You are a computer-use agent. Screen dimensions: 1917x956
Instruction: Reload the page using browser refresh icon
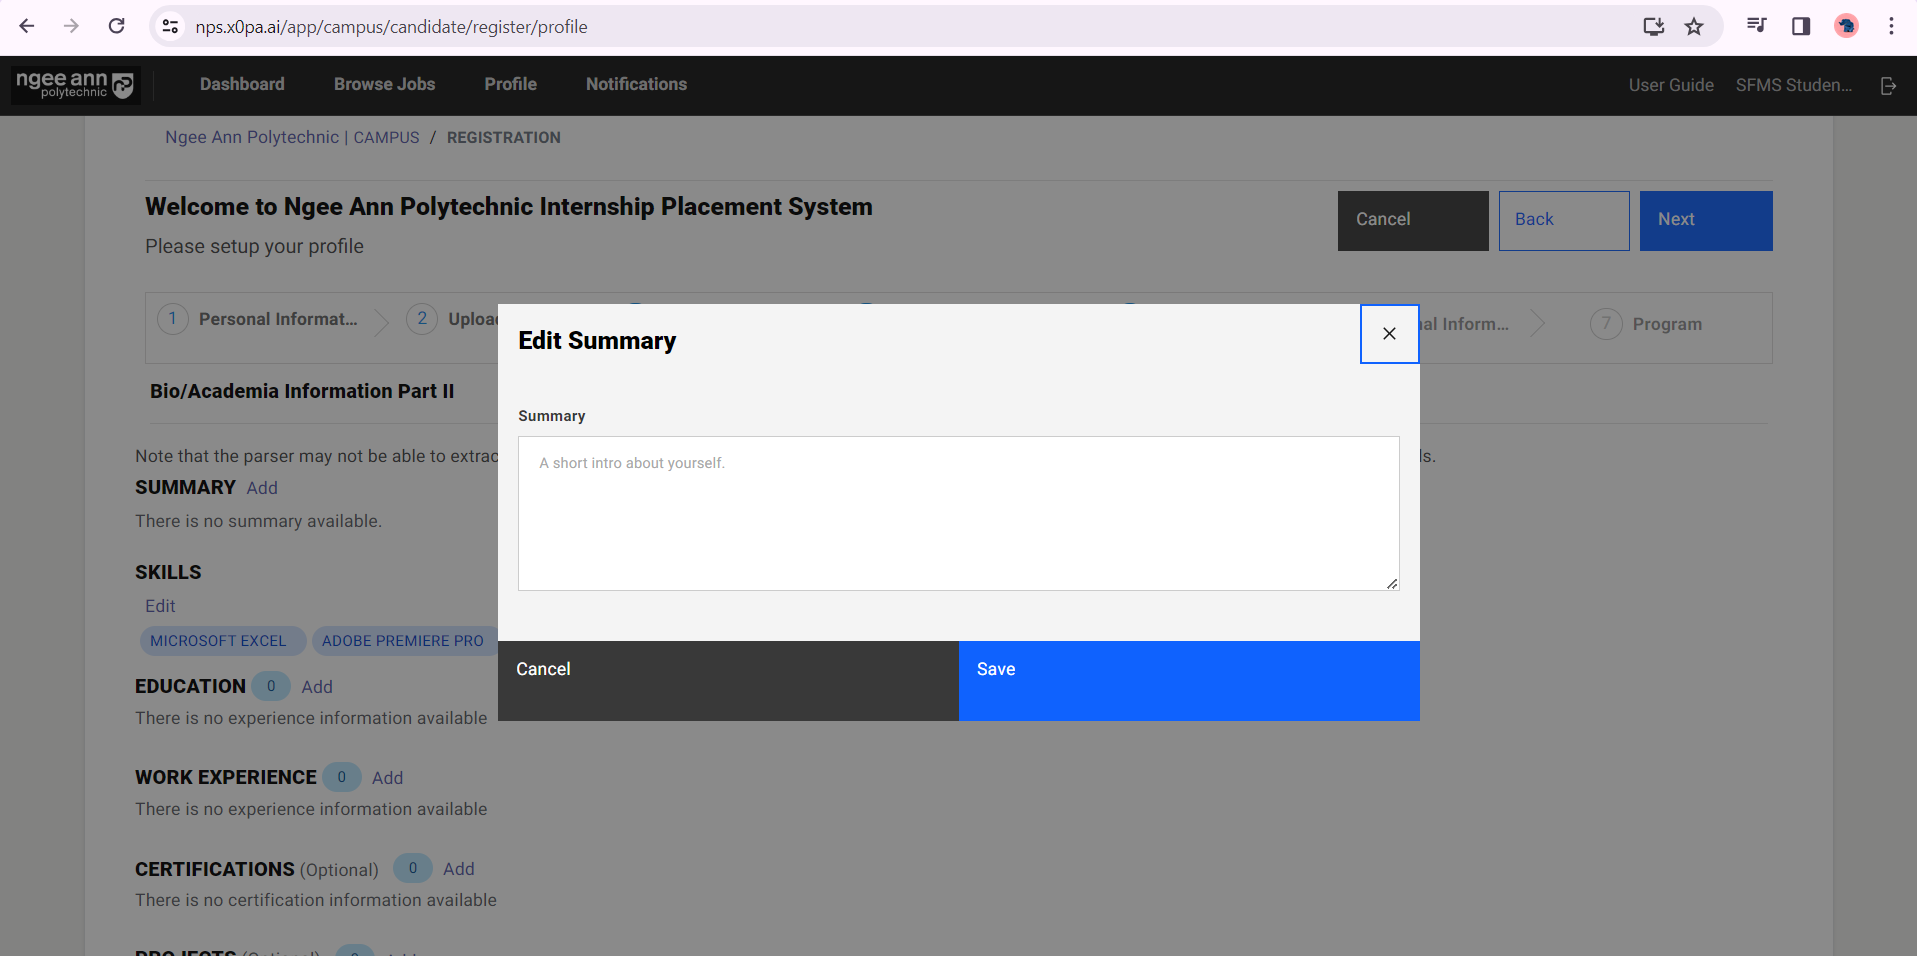[x=117, y=26]
